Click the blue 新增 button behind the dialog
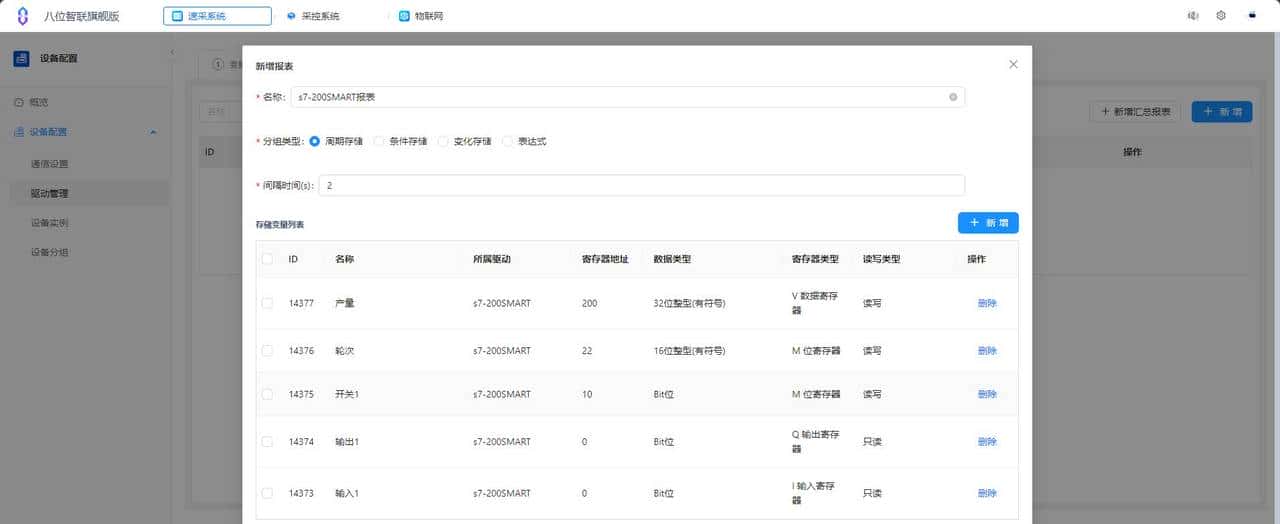The width and height of the screenshot is (1280, 524). pos(1221,112)
